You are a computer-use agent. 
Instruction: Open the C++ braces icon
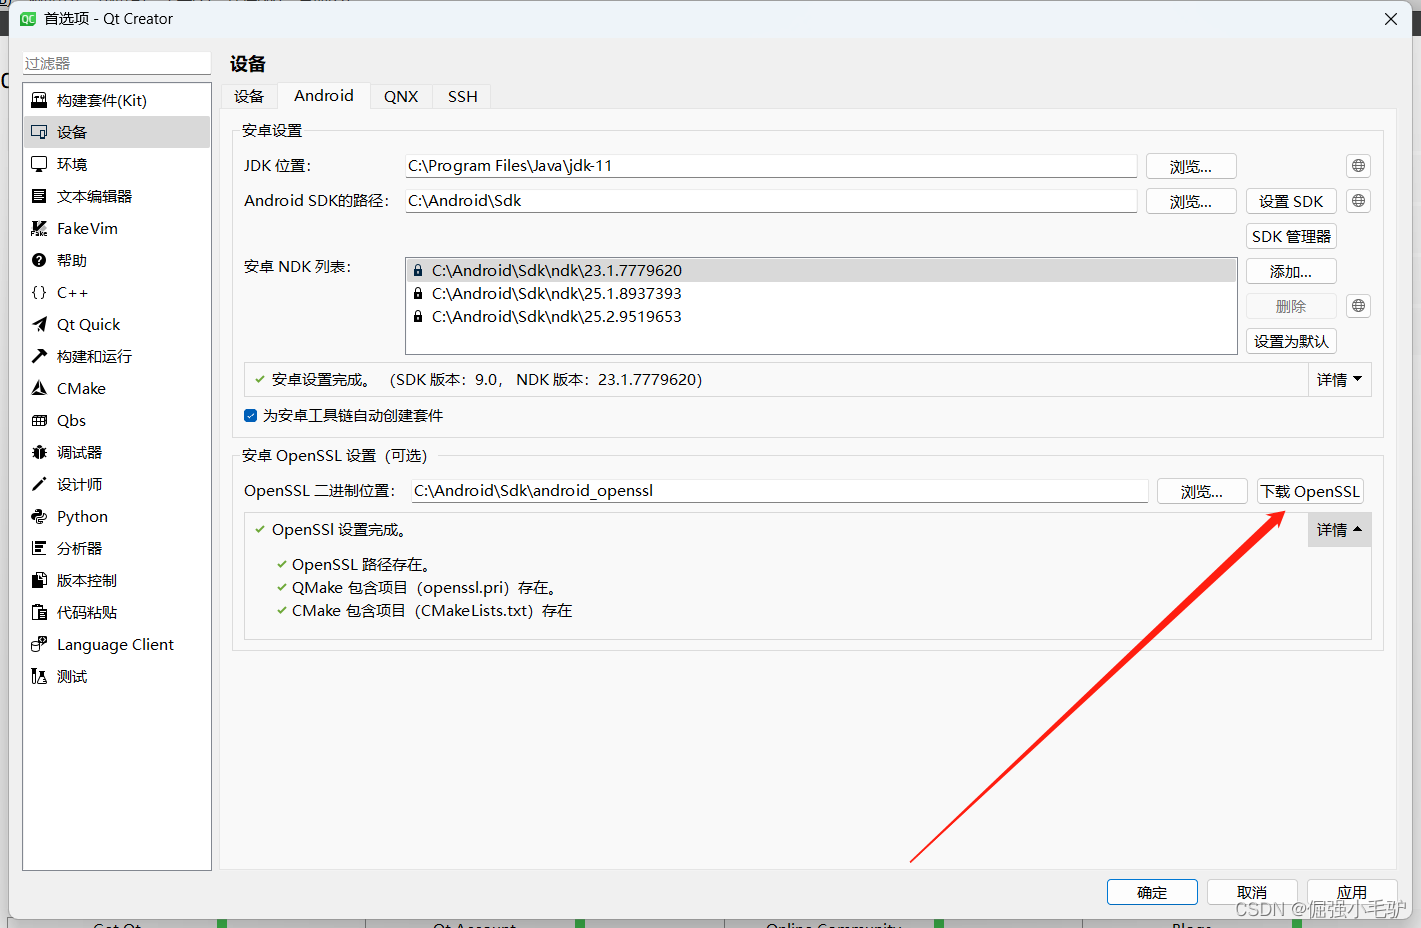tap(39, 292)
